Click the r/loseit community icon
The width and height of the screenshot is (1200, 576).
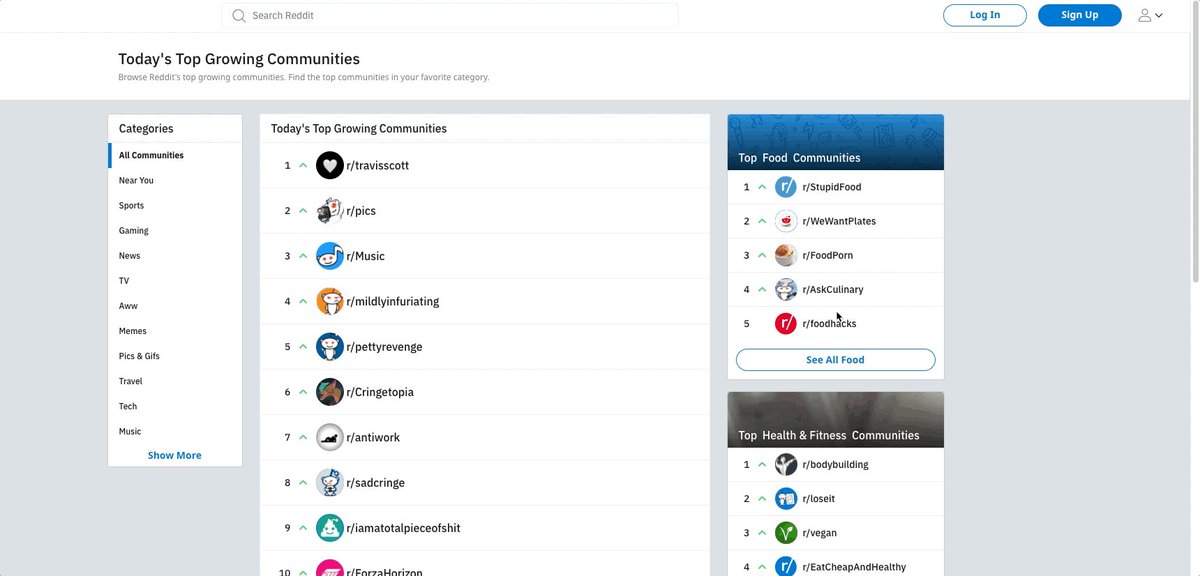click(x=786, y=498)
